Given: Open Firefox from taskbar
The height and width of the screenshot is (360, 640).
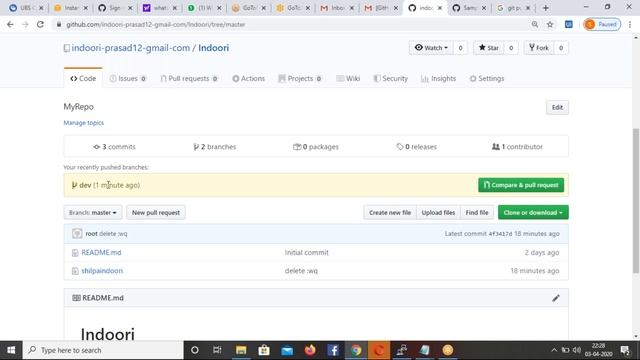Looking at the screenshot, I should click(310, 350).
